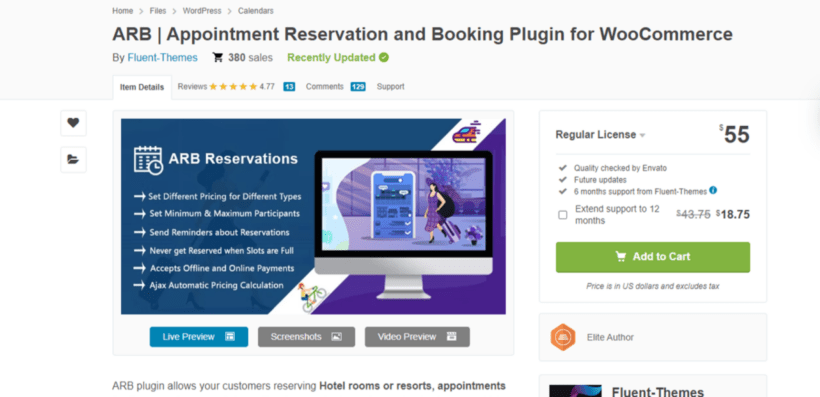This screenshot has height=397, width=820.
Task: Click the Video Preview film icon
Action: (x=451, y=337)
